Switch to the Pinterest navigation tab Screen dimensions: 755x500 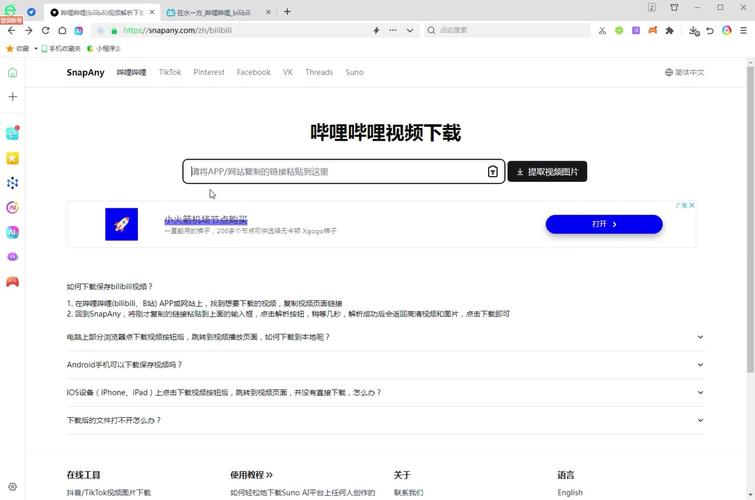209,73
